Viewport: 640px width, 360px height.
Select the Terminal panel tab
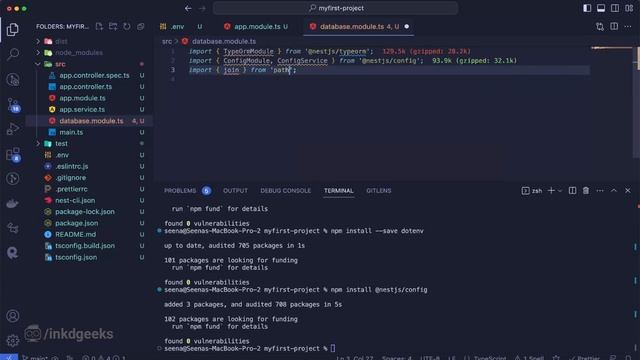coord(338,191)
